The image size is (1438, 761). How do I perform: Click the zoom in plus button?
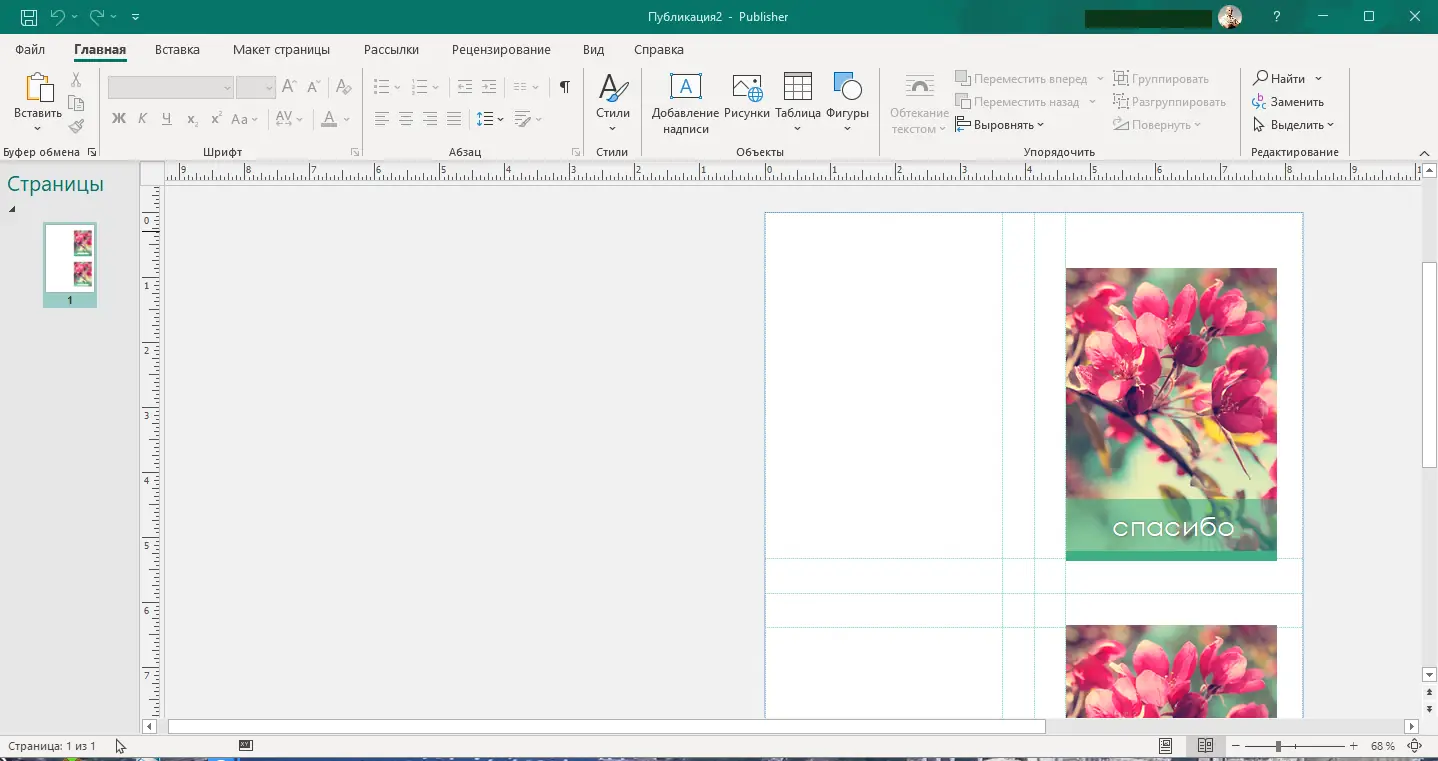(1353, 746)
